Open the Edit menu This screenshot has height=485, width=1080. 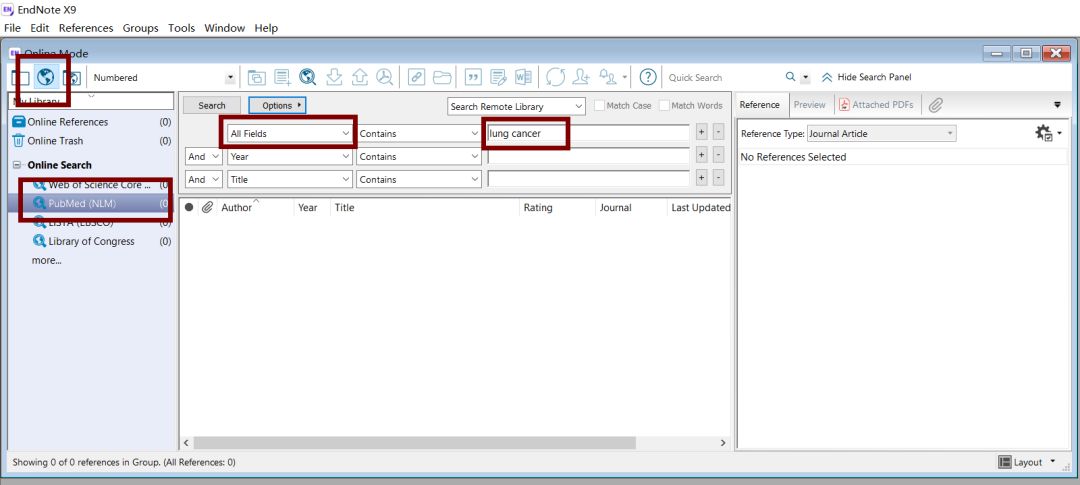pyautogui.click(x=39, y=28)
